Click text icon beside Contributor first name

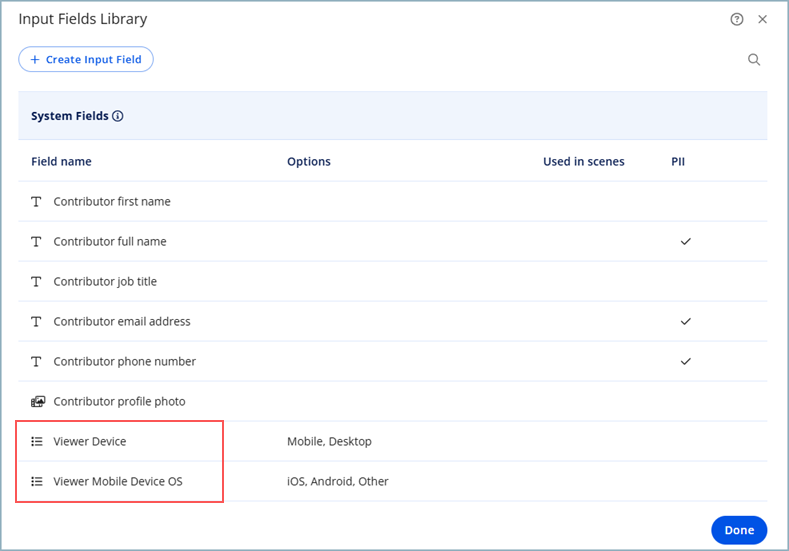pyautogui.click(x=37, y=202)
